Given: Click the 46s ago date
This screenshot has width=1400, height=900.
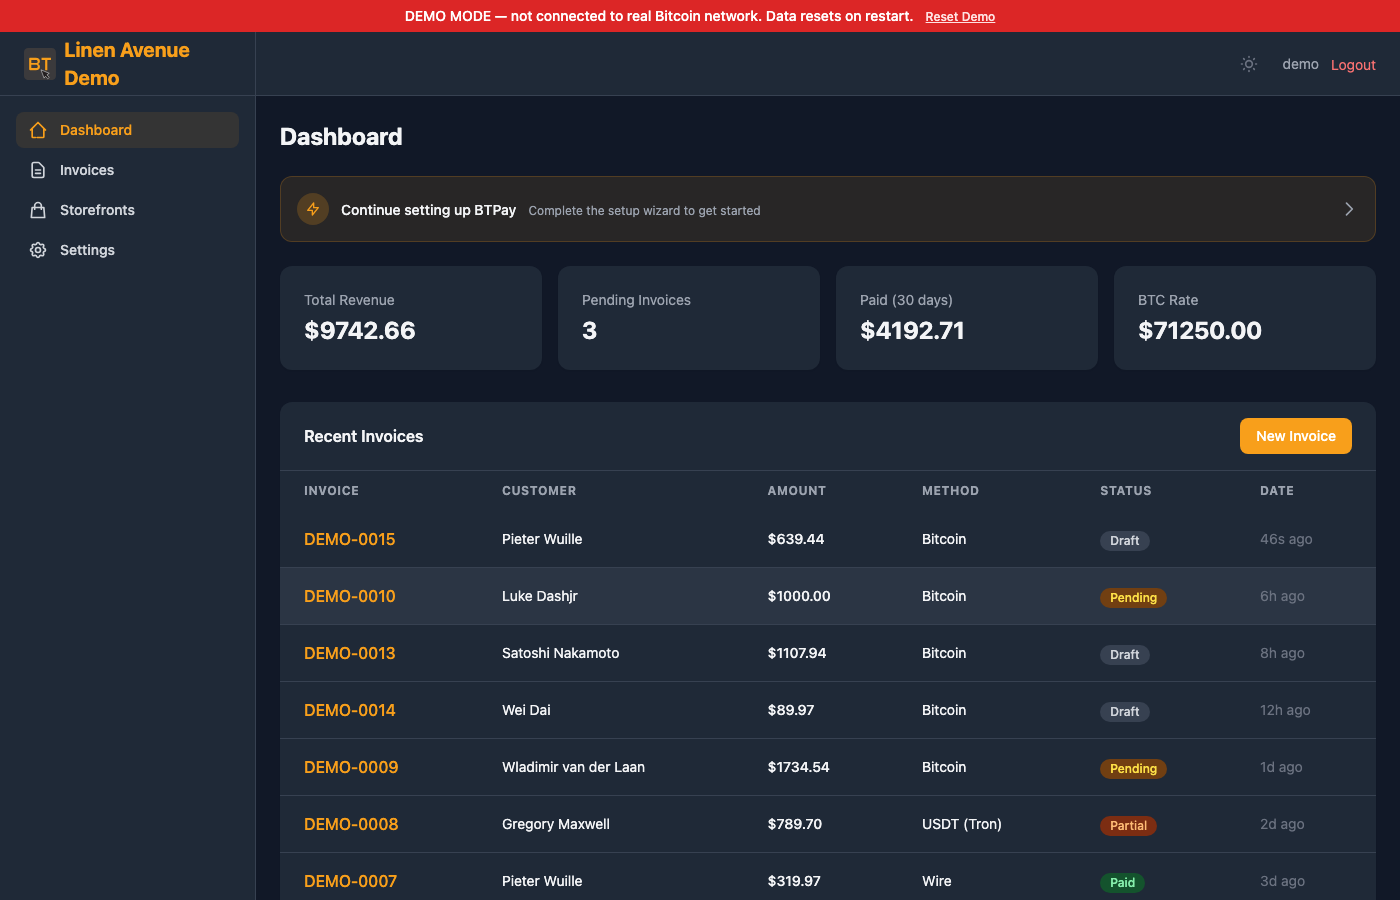Looking at the screenshot, I should coord(1286,539).
